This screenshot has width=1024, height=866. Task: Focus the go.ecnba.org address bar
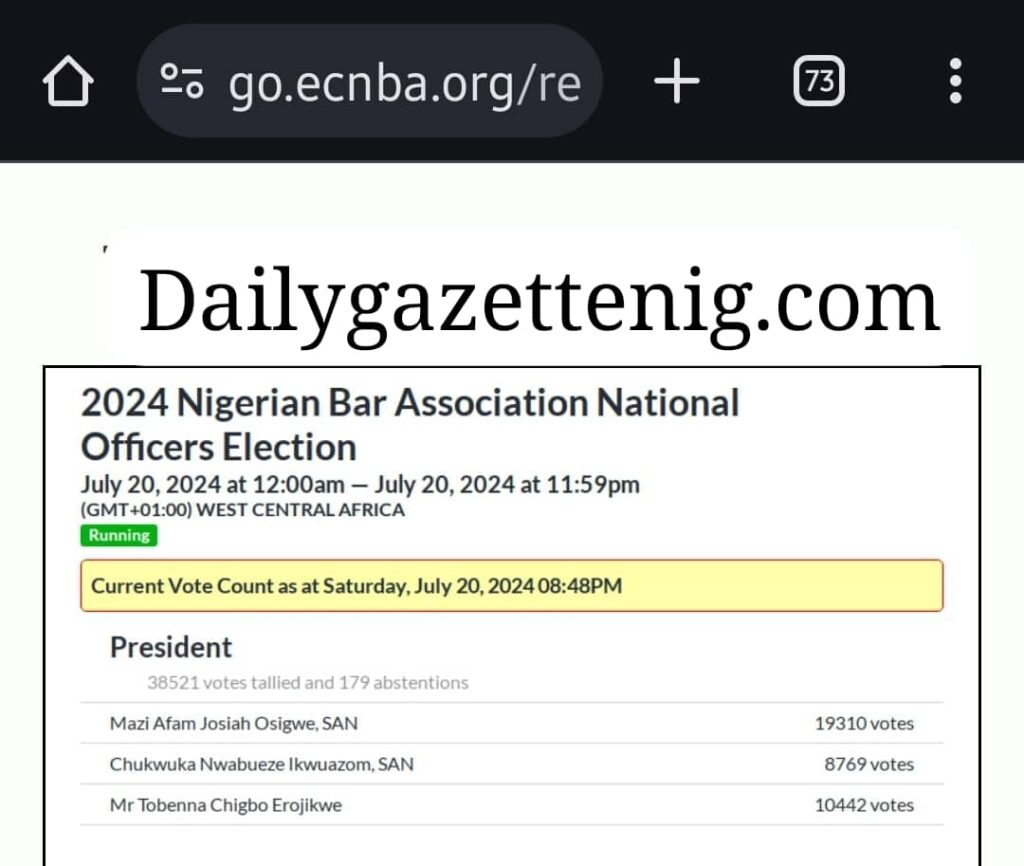point(404,83)
